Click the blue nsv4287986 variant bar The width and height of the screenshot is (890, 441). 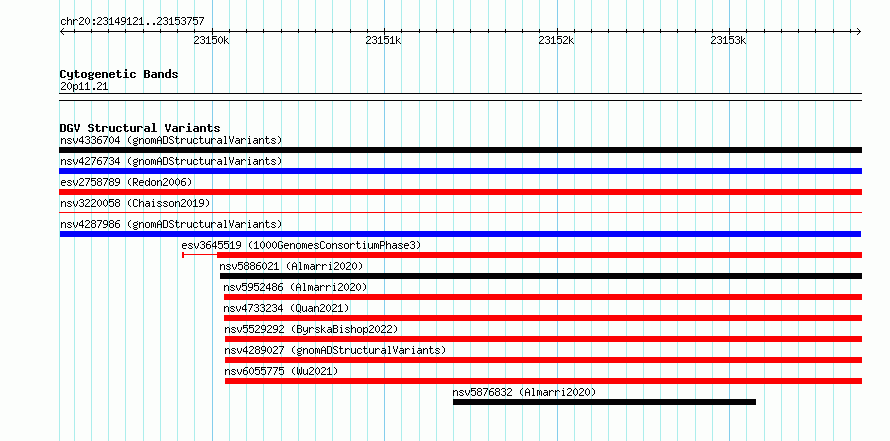460,234
